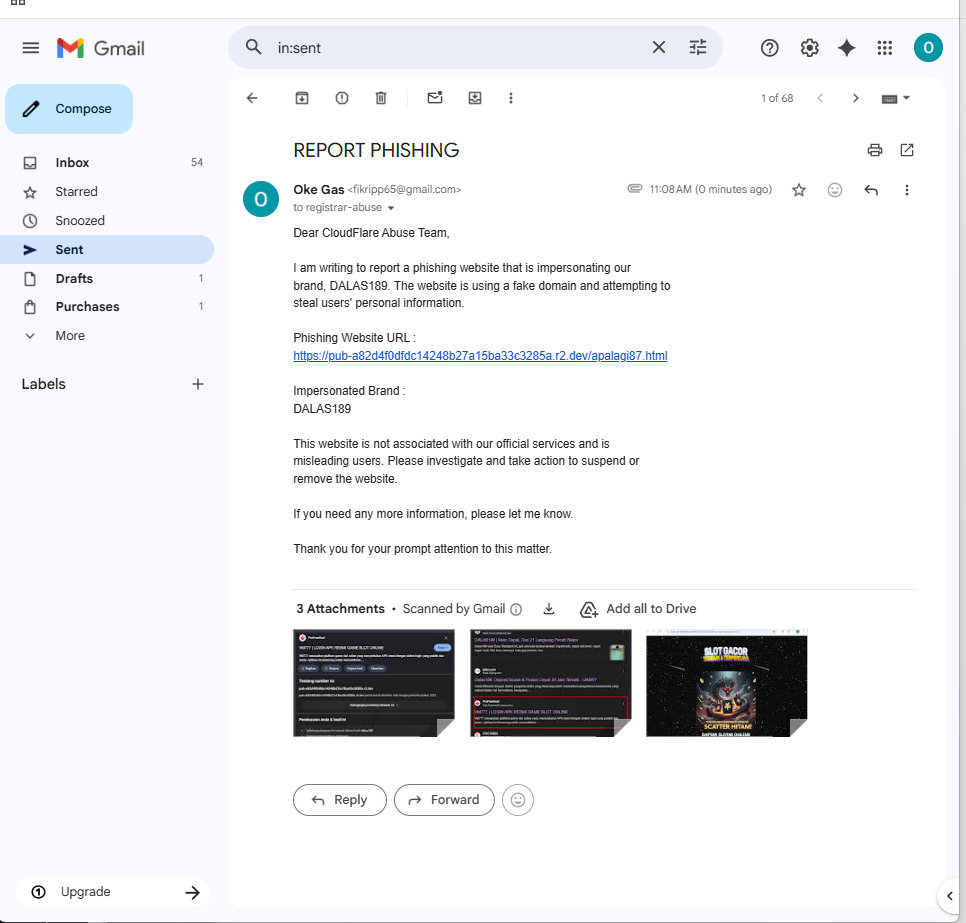
Task: Report this email as spam
Action: pos(341,98)
